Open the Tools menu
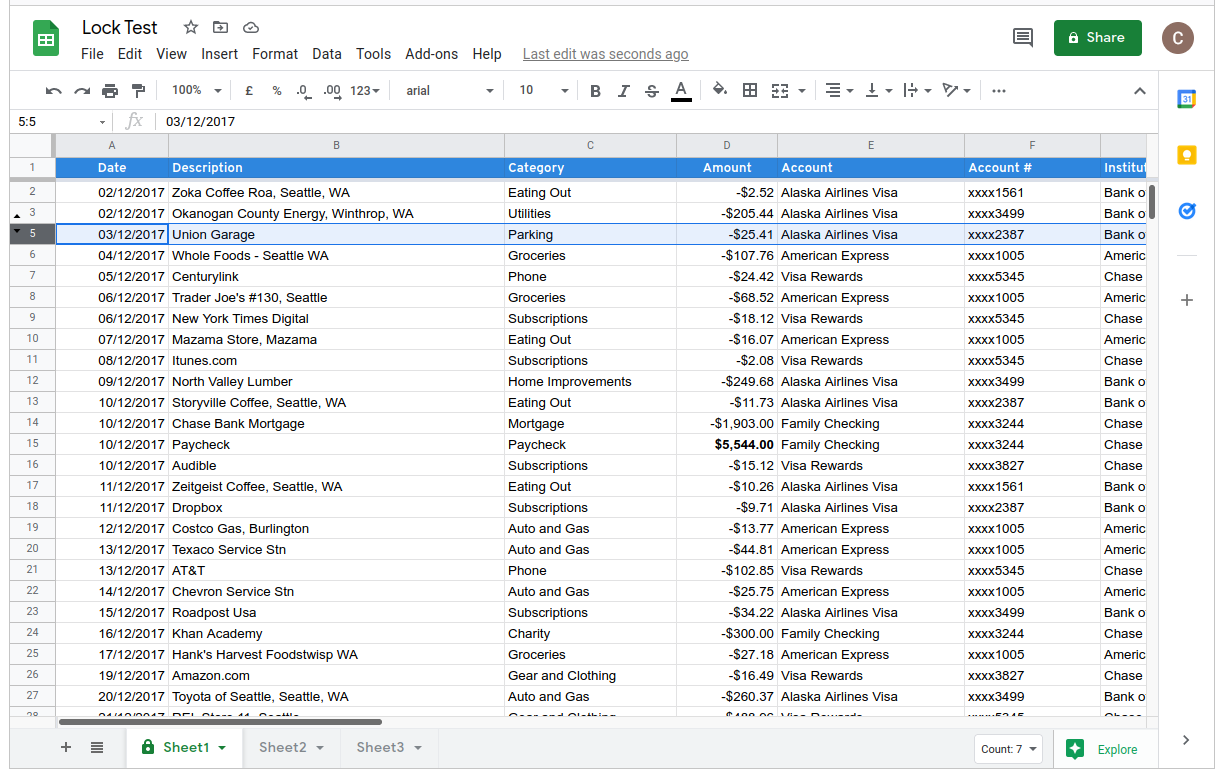The image size is (1224, 777). [x=374, y=54]
